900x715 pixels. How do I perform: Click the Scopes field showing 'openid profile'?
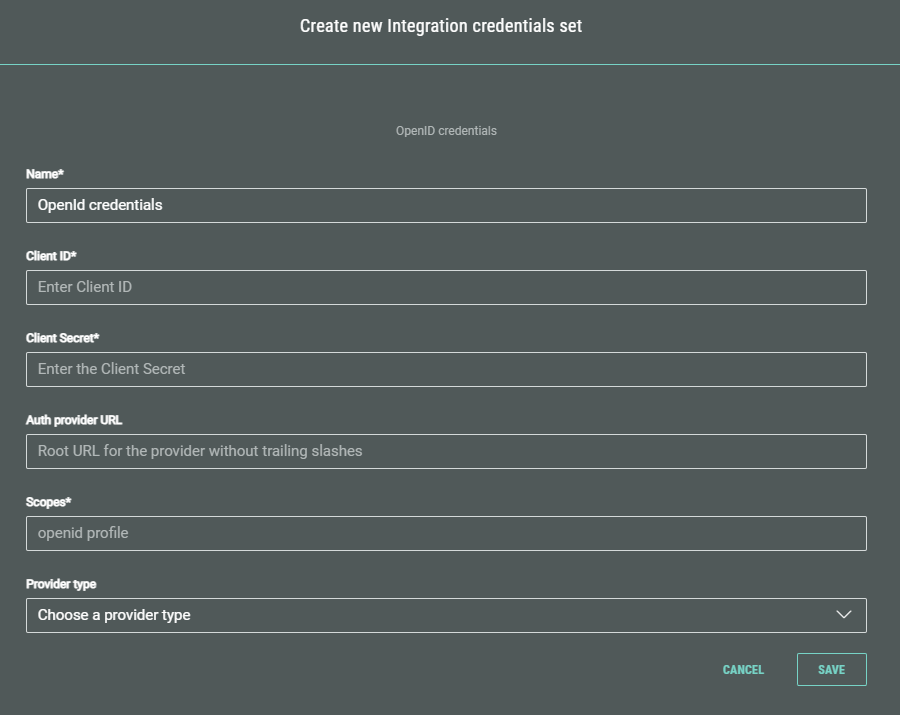pyautogui.click(x=446, y=533)
